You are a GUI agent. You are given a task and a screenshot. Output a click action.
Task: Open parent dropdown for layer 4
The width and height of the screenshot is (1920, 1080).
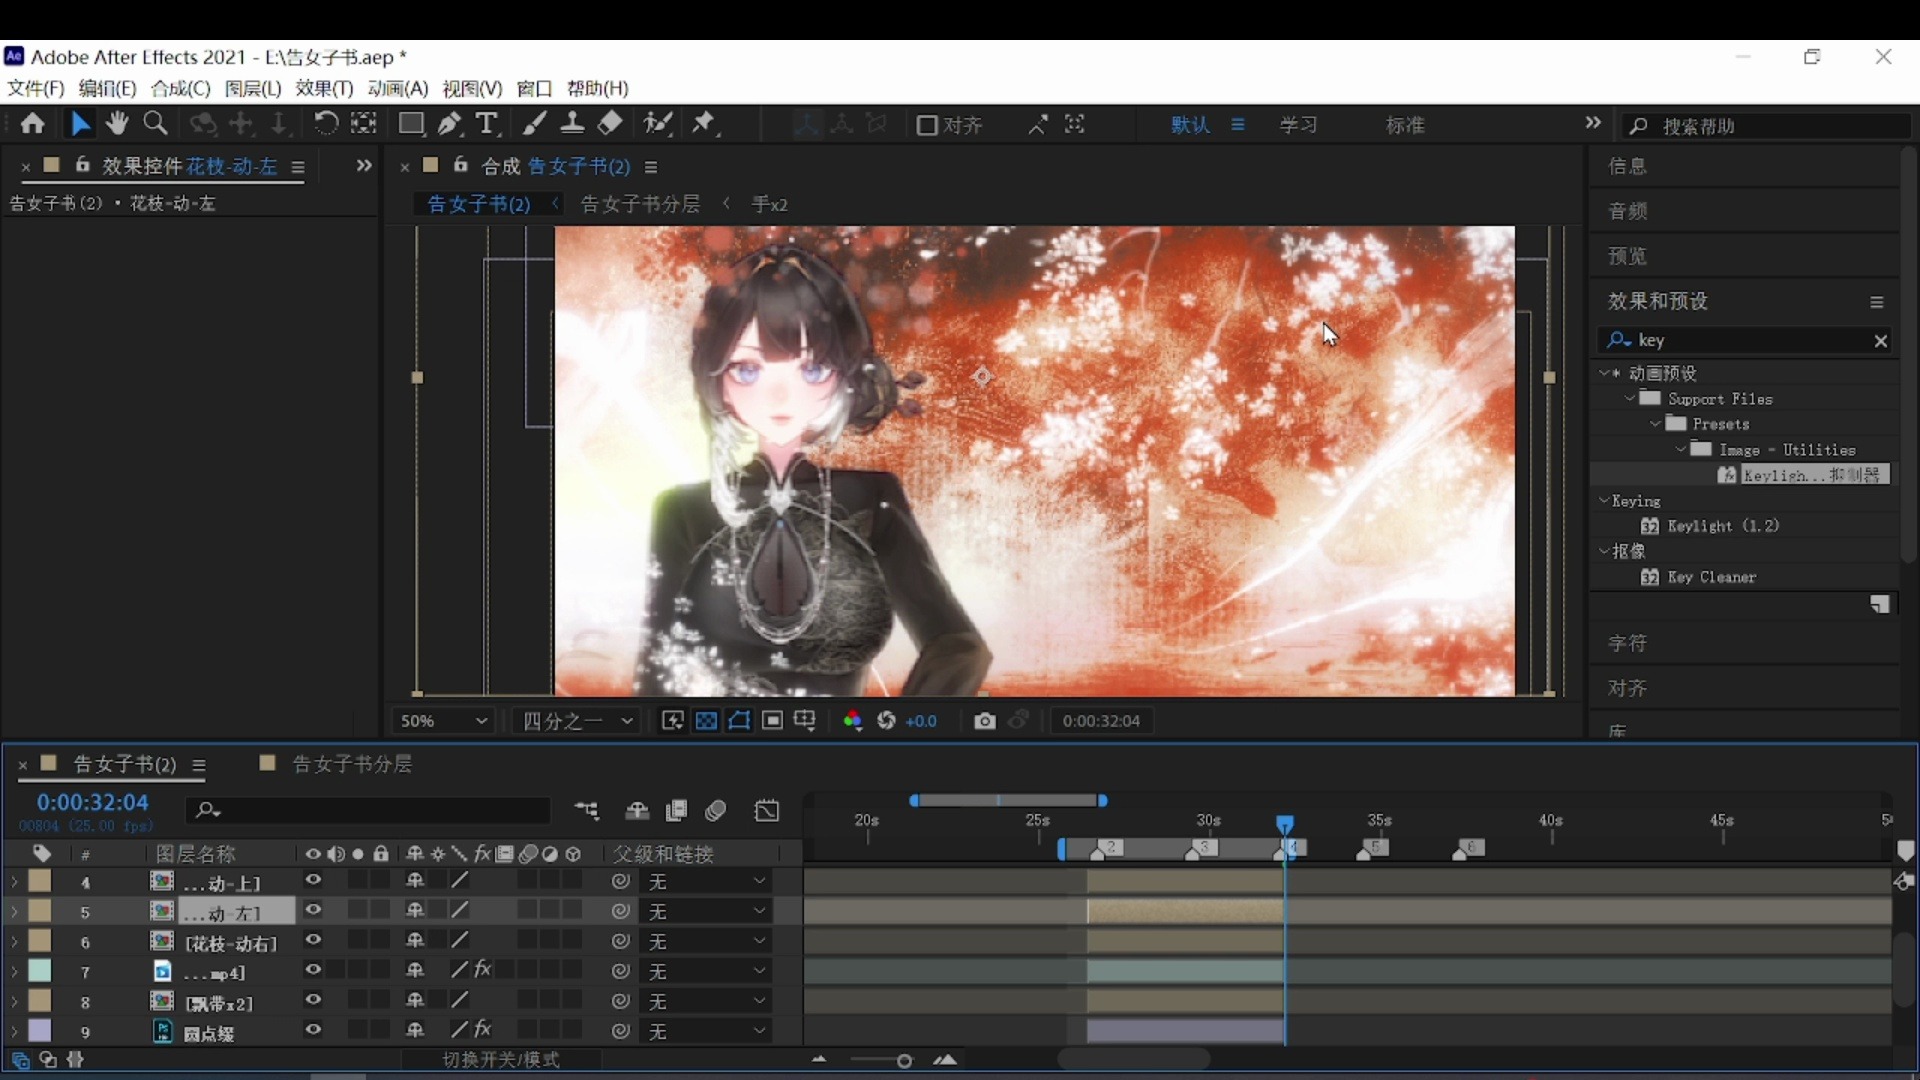tap(707, 881)
